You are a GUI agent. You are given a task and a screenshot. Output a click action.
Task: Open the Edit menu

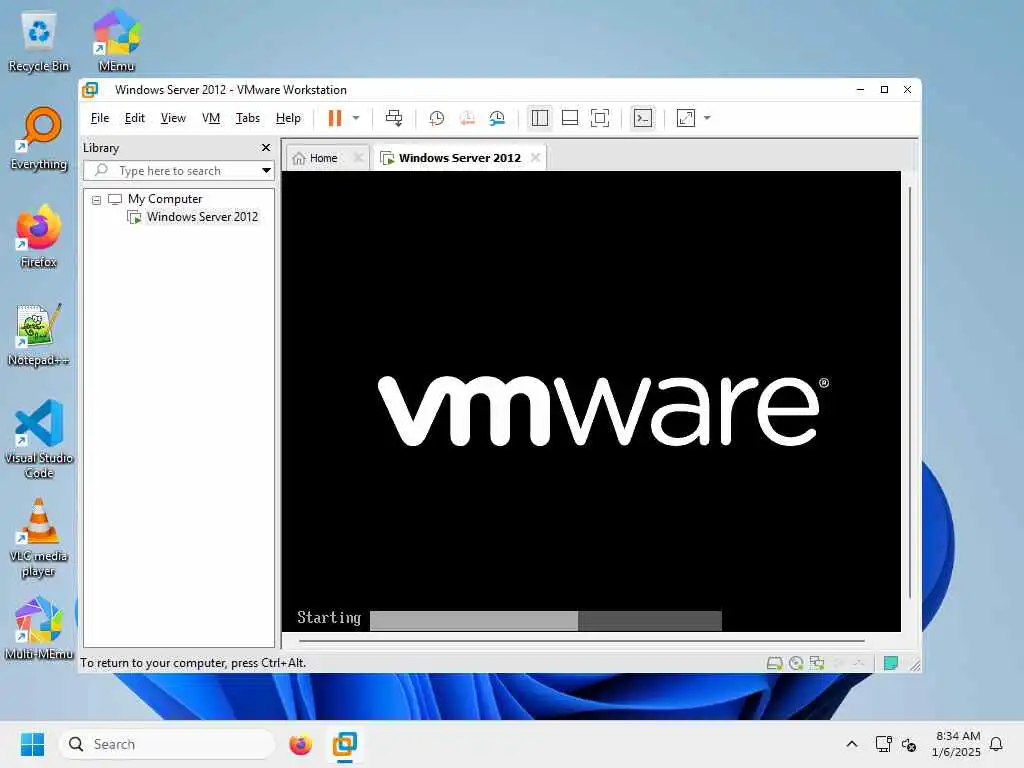[x=135, y=118]
